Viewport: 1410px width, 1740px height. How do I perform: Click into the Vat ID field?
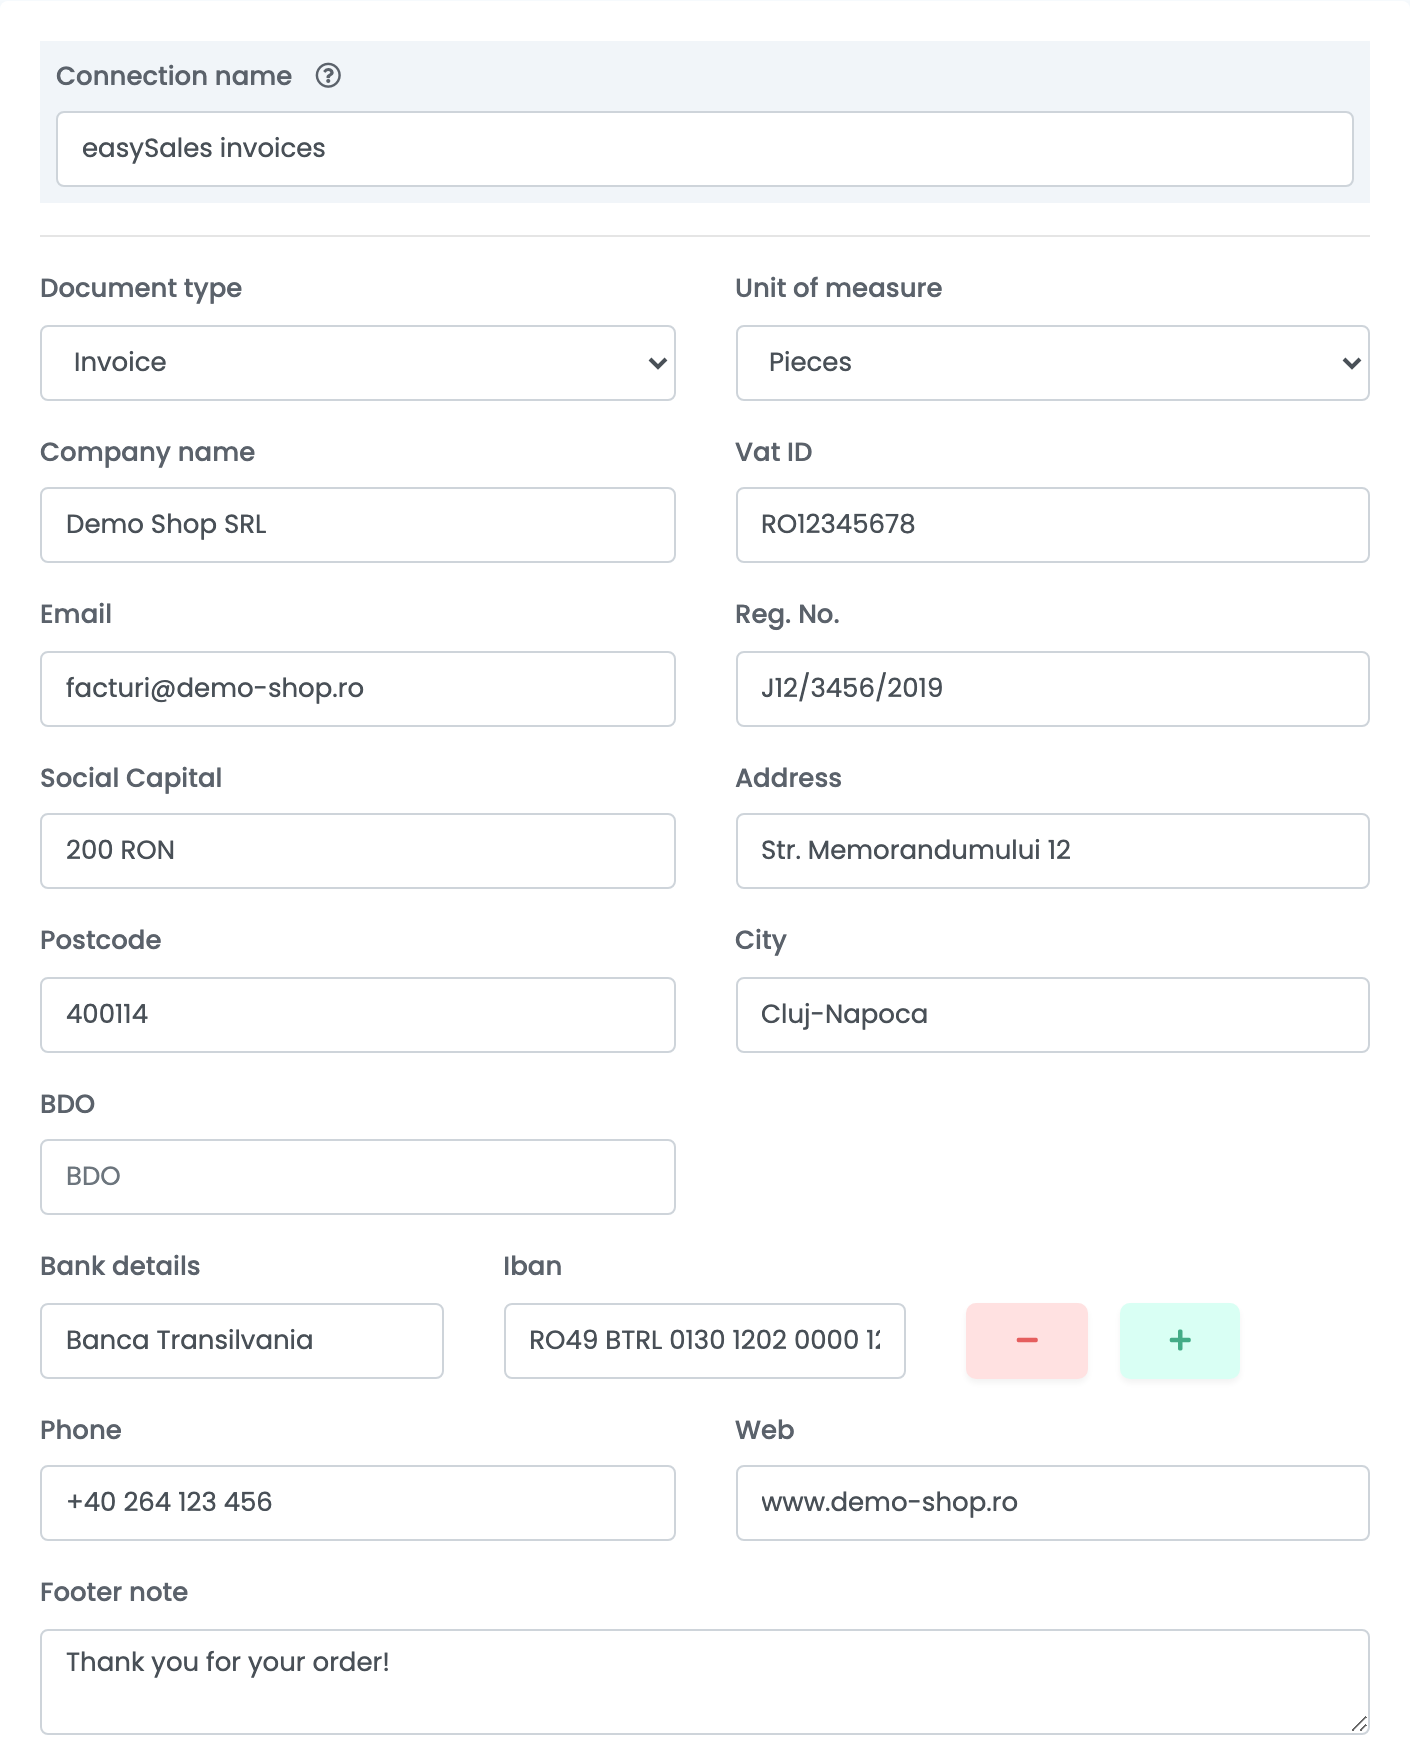click(x=1052, y=525)
